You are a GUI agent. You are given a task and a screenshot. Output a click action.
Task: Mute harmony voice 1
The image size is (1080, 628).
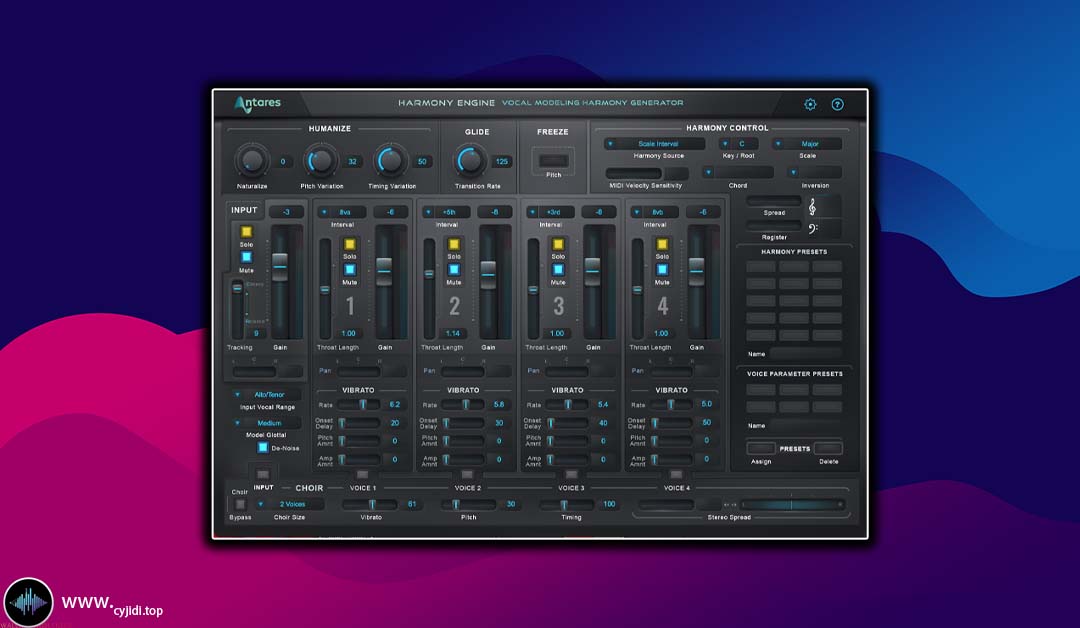point(350,269)
